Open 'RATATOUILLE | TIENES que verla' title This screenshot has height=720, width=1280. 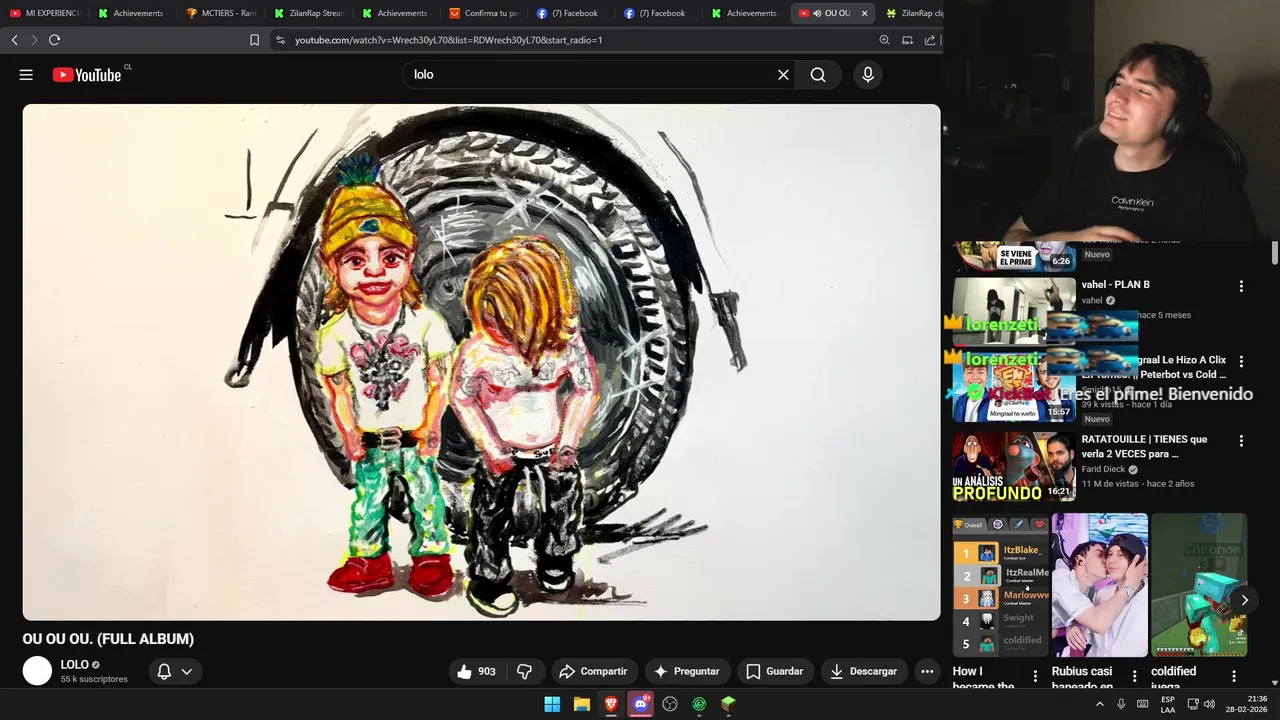coord(1144,446)
